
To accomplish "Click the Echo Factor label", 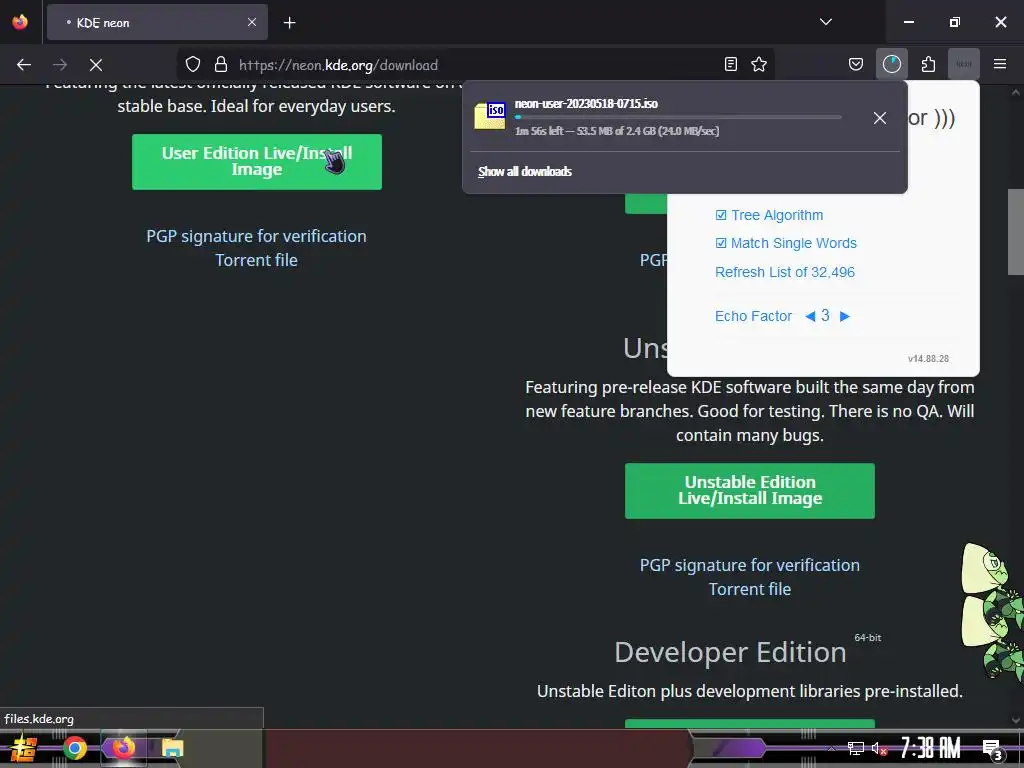I will point(753,316).
